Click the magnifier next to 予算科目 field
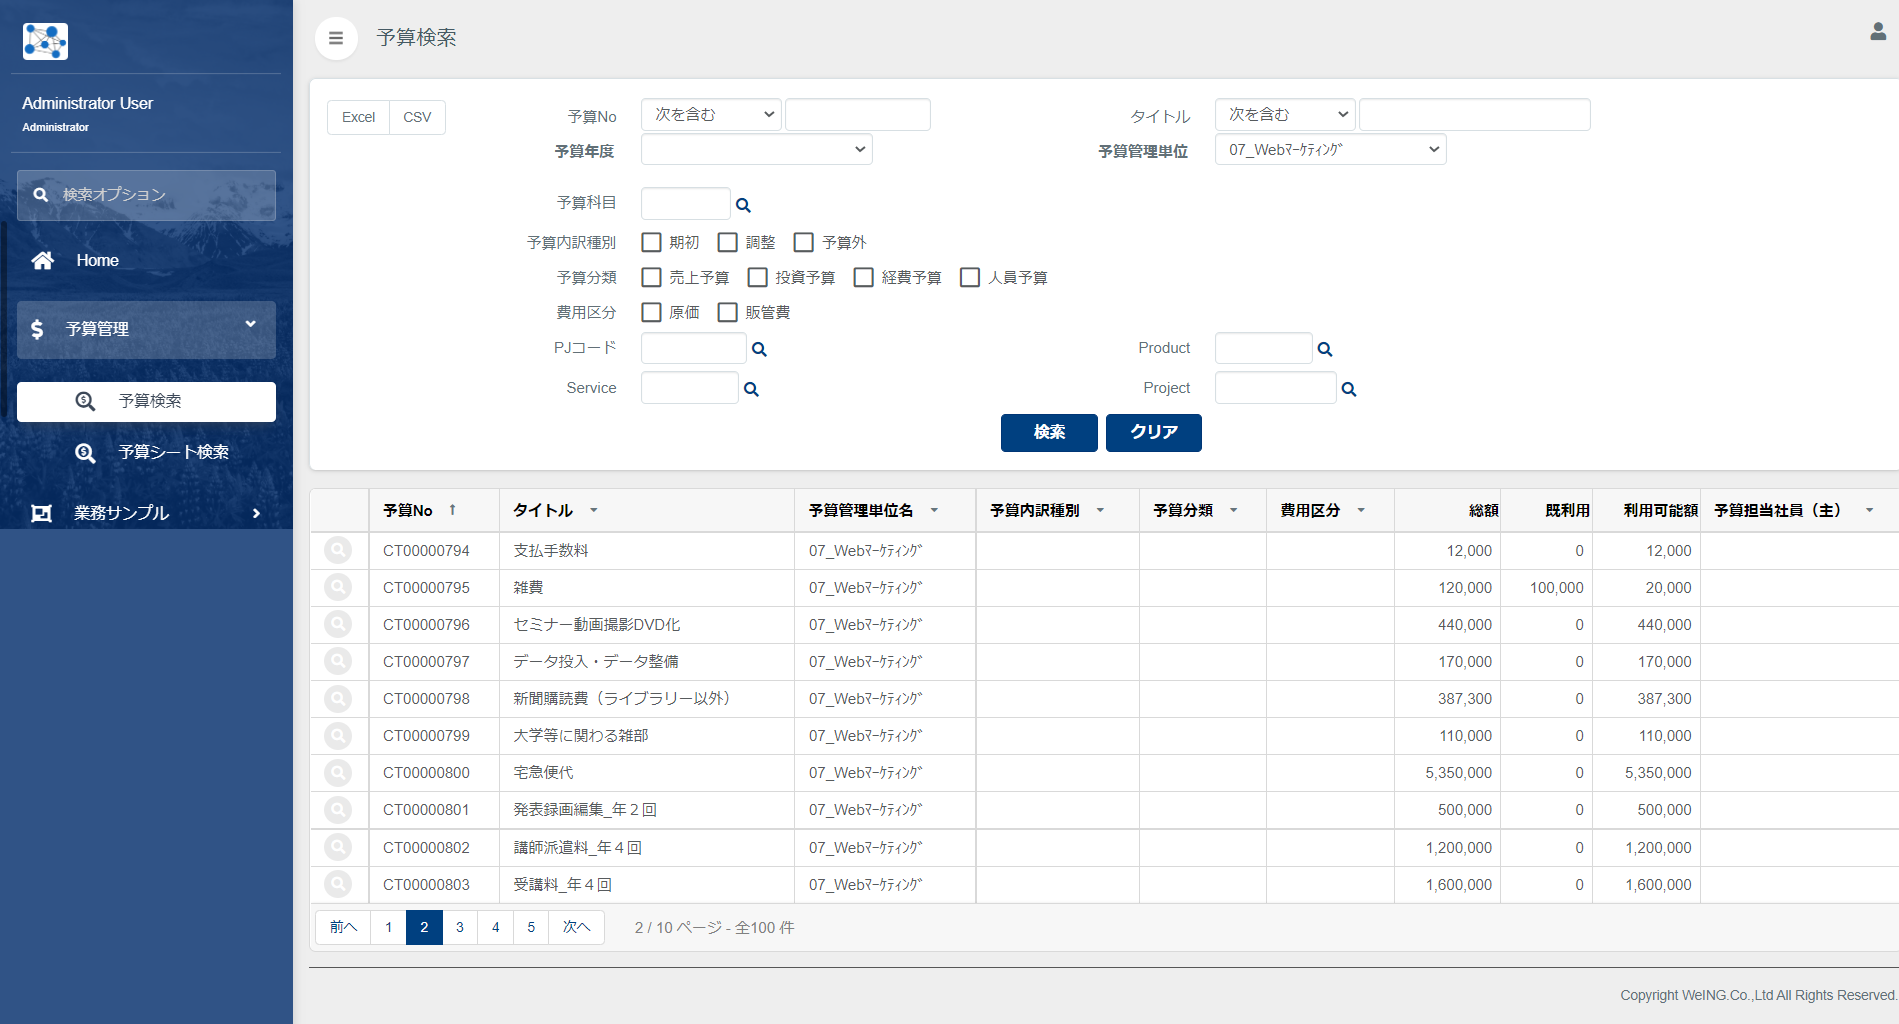This screenshot has height=1024, width=1899. pos(743,205)
